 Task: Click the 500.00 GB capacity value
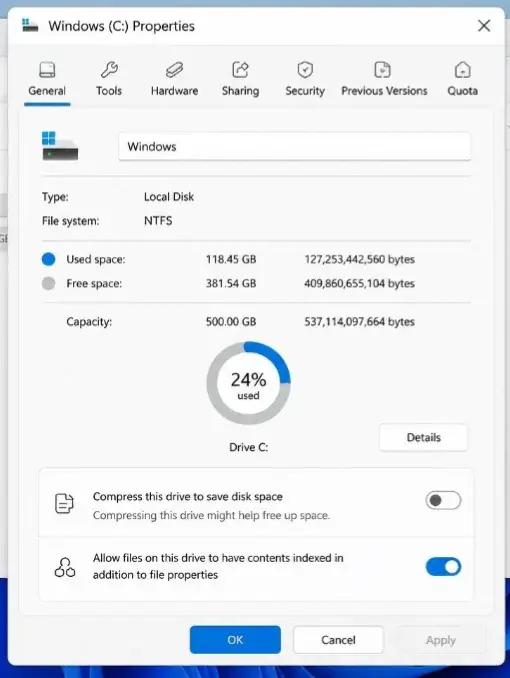click(x=231, y=322)
